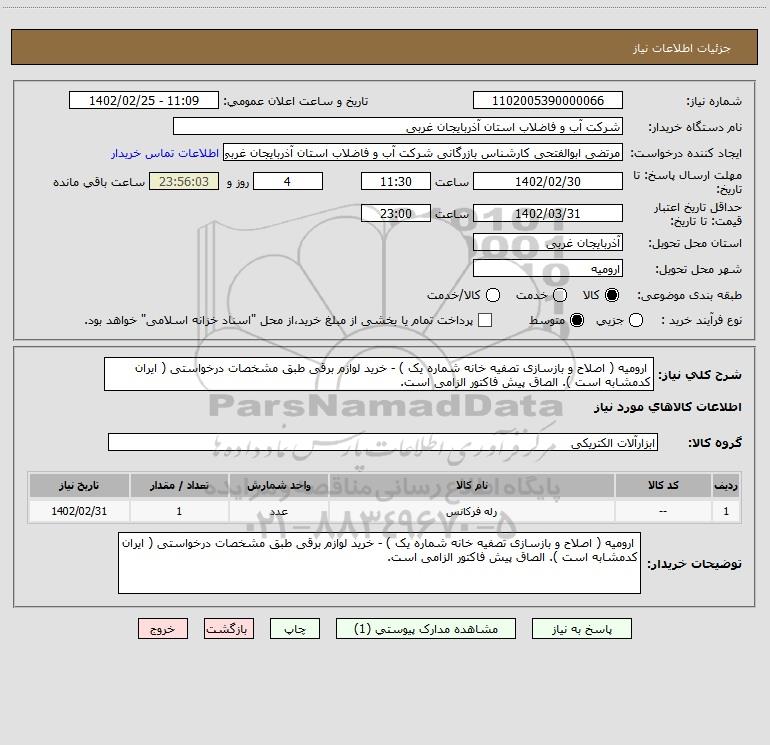Screen dimensions: 770x745
Task: Click پاسخ به نیاز button
Action: point(581,629)
